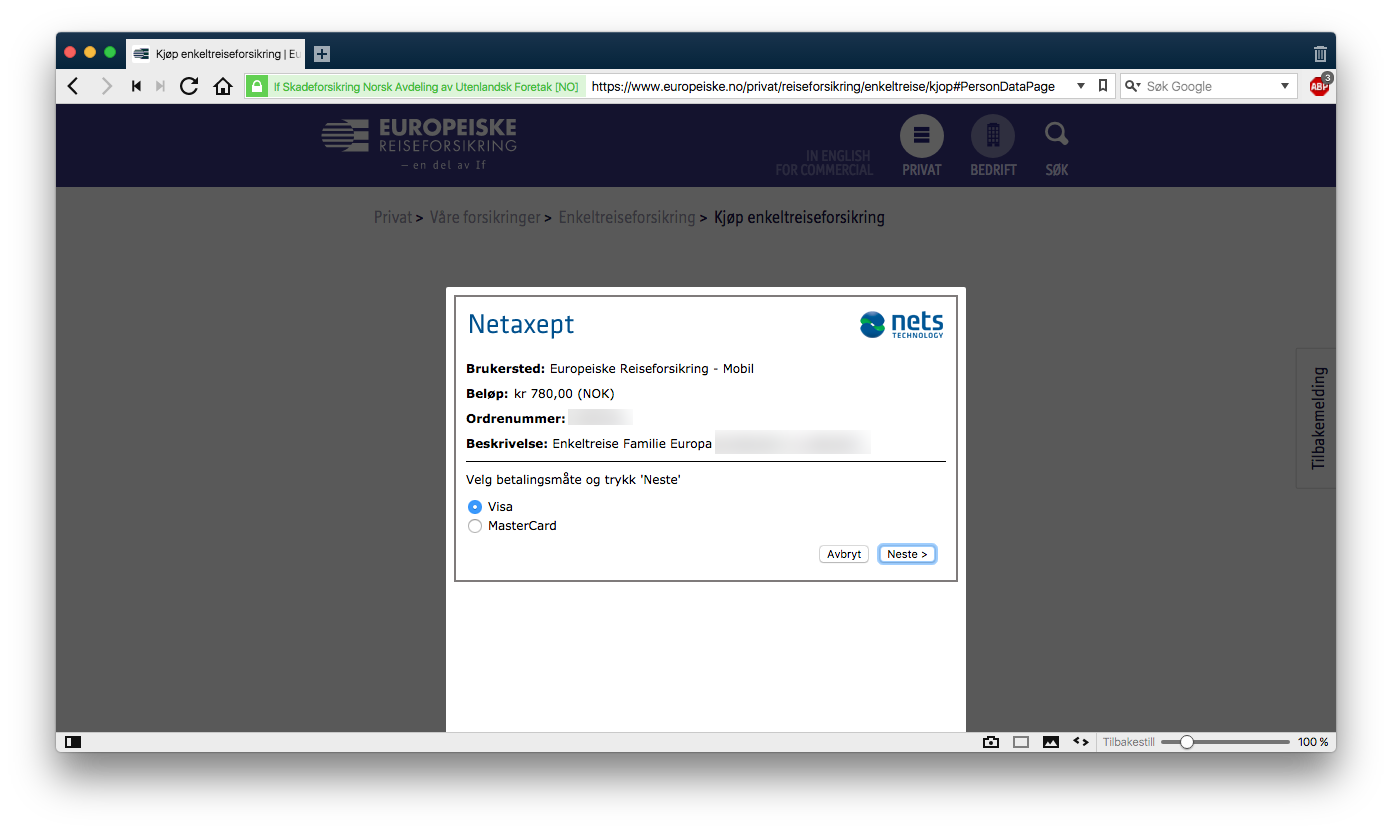This screenshot has height=832, width=1392.
Task: Click the kr 780,00 (NOK) amount
Action: pyautogui.click(x=564, y=393)
